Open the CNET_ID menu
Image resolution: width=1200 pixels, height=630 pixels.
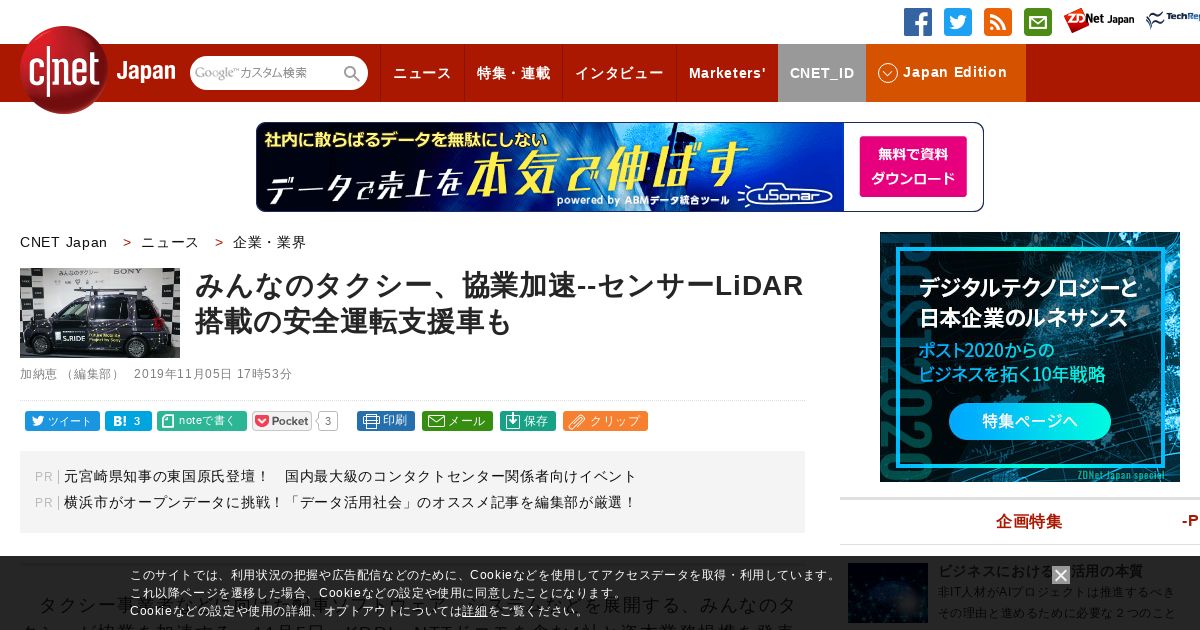(822, 73)
